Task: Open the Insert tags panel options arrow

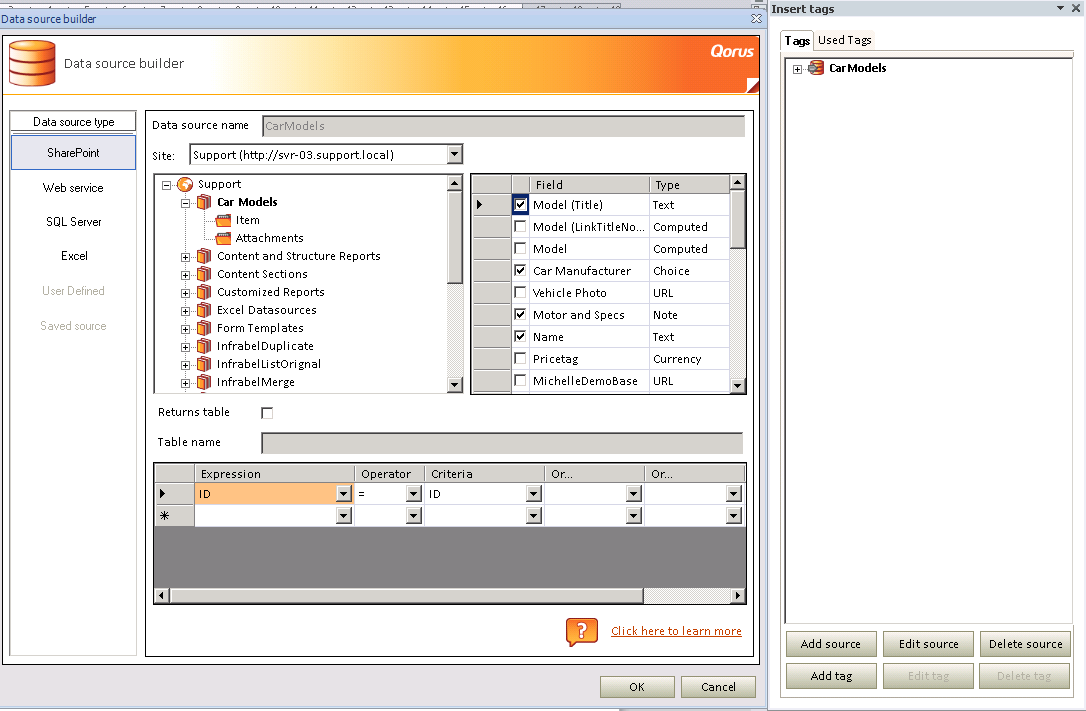Action: pyautogui.click(x=1060, y=8)
